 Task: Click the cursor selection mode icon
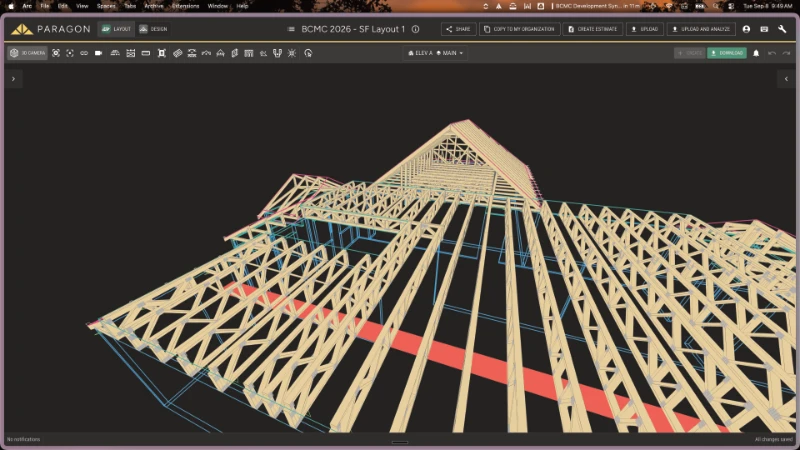[308, 53]
